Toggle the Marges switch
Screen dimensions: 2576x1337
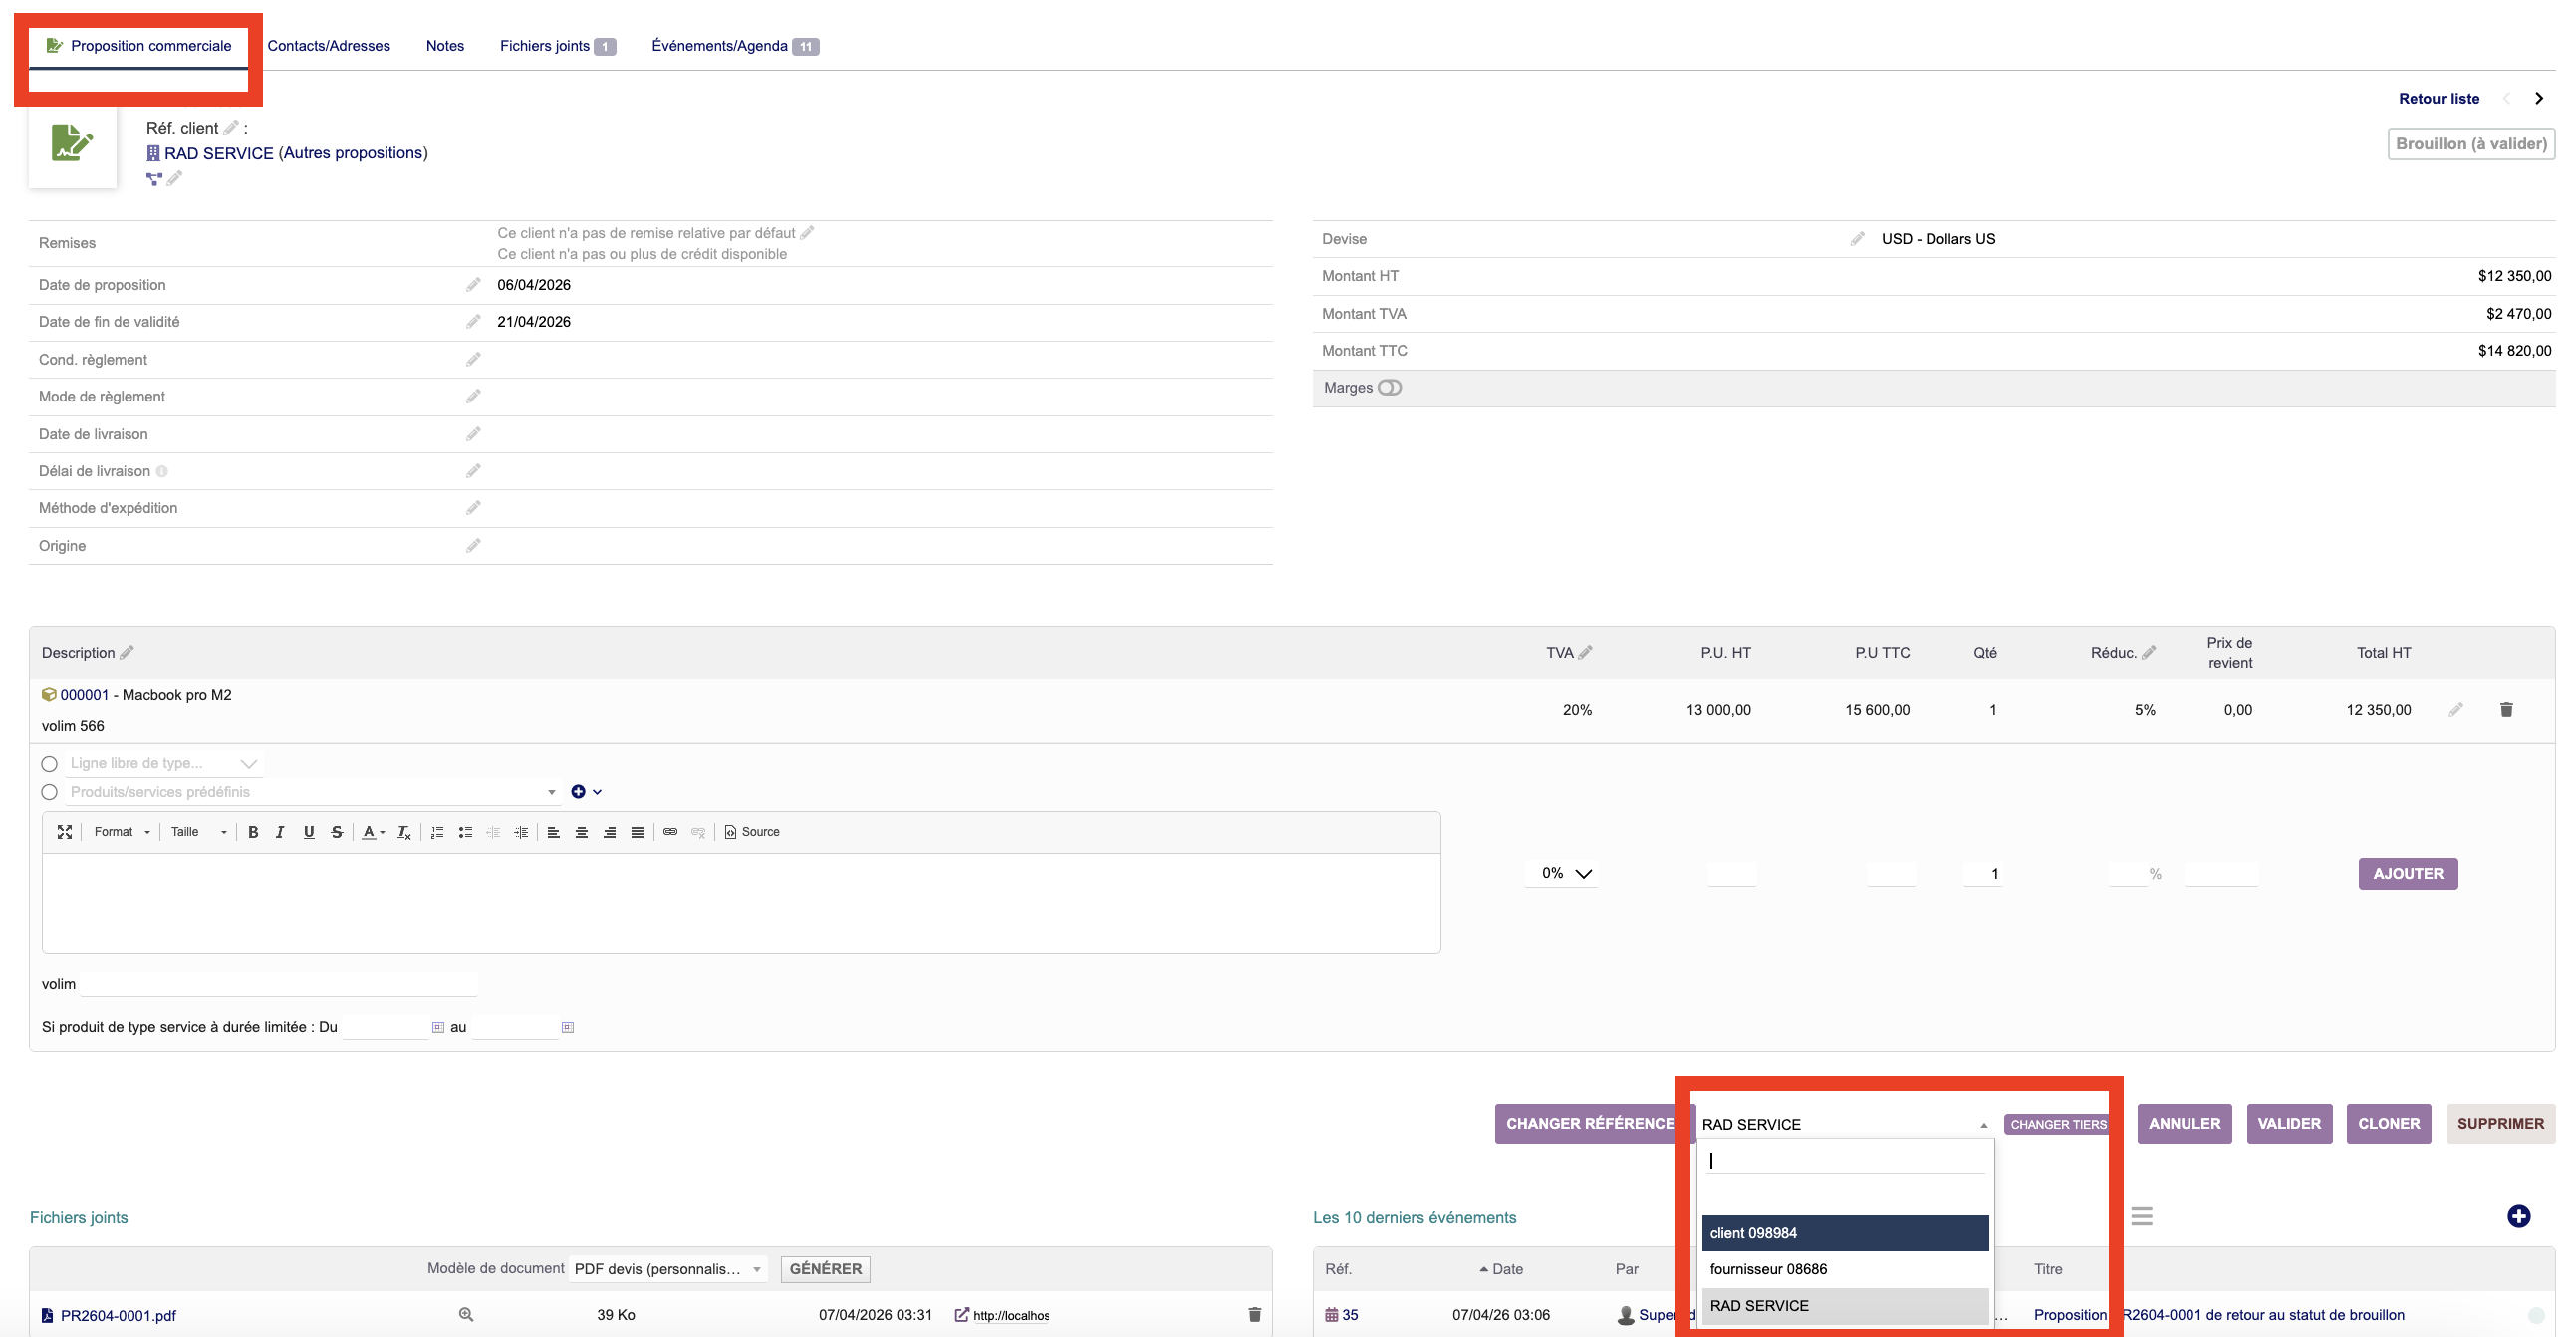click(x=1389, y=388)
